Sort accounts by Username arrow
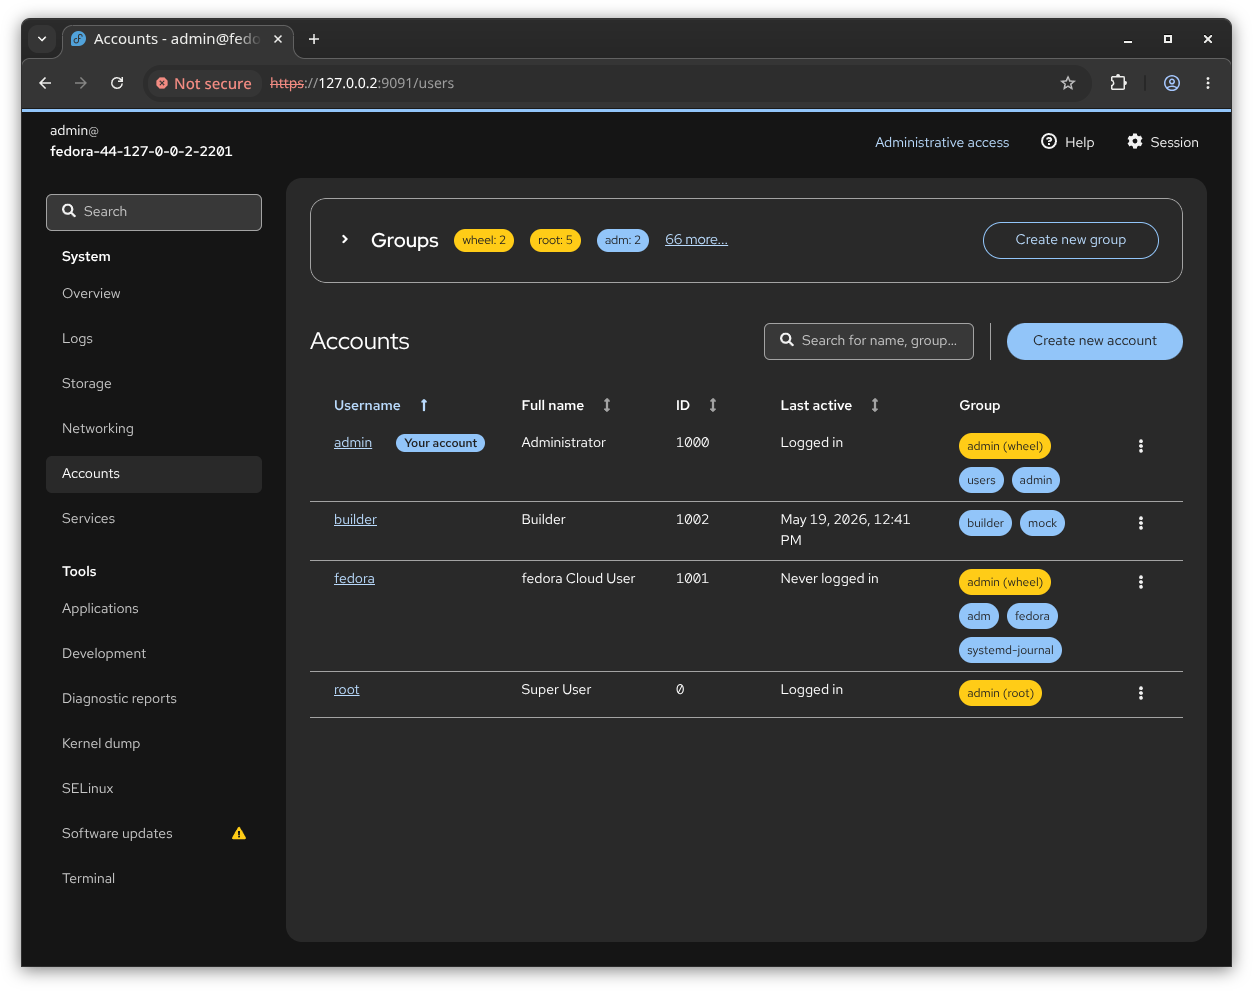The height and width of the screenshot is (991, 1253). coord(424,405)
